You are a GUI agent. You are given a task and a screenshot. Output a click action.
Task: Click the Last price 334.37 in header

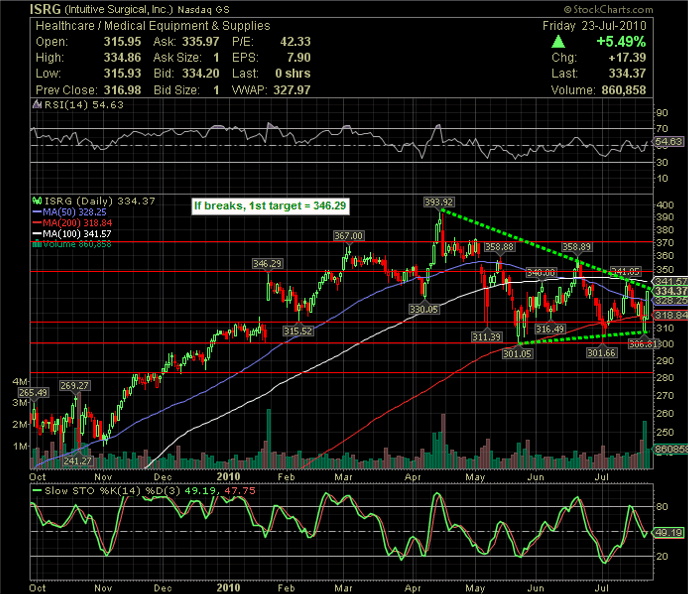[627, 73]
